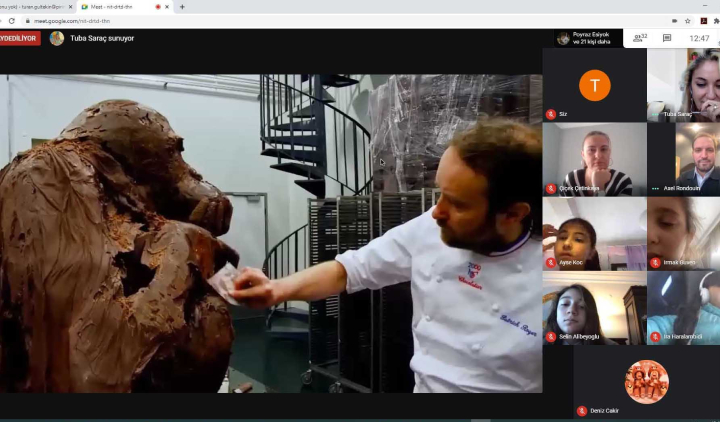This screenshot has width=720, height=422.
Task: Click the muted mic icon on the striped-sweater woman's tile
Action: click(x=551, y=188)
